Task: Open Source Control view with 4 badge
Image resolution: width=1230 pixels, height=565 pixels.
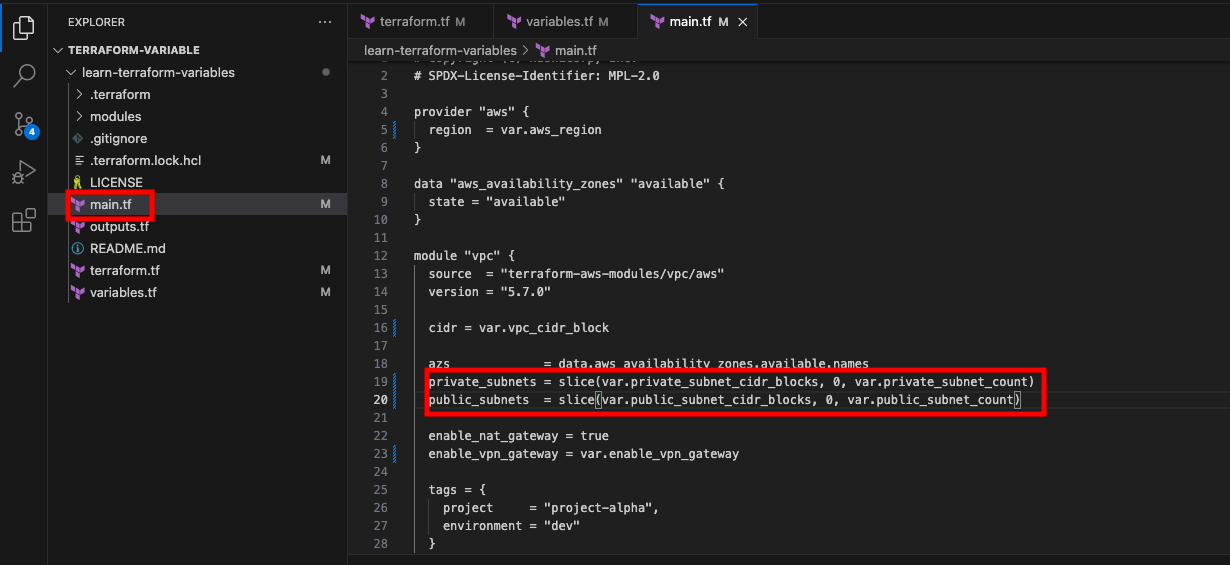Action: point(24,125)
